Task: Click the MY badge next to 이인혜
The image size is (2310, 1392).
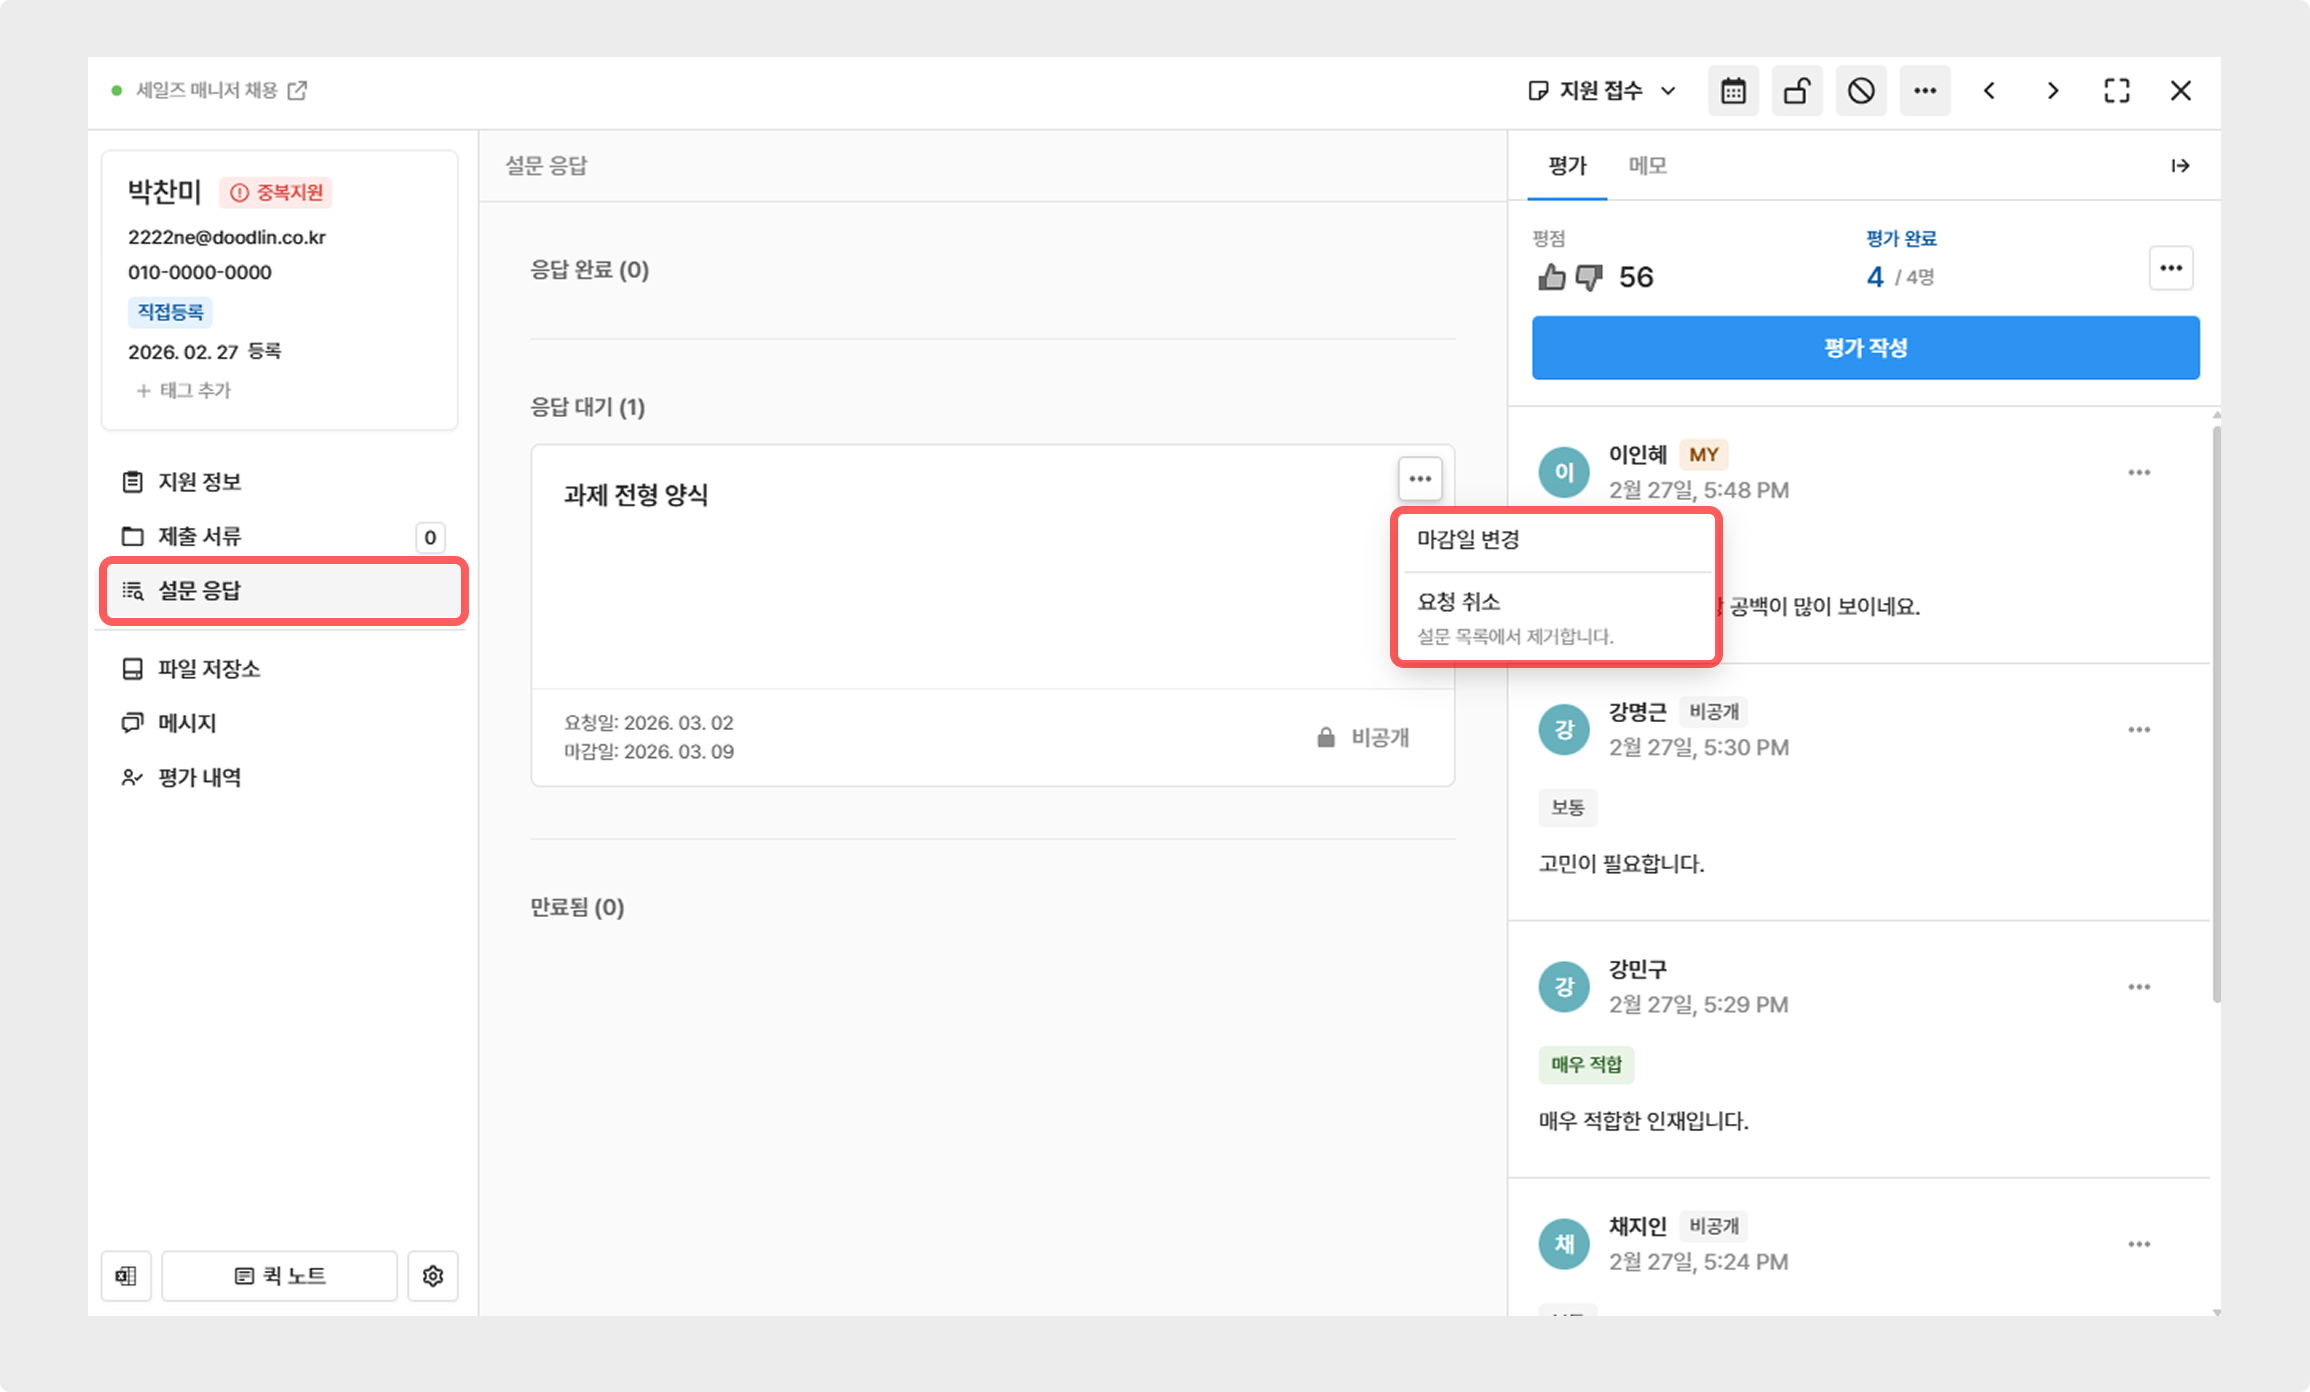Action: [1703, 455]
